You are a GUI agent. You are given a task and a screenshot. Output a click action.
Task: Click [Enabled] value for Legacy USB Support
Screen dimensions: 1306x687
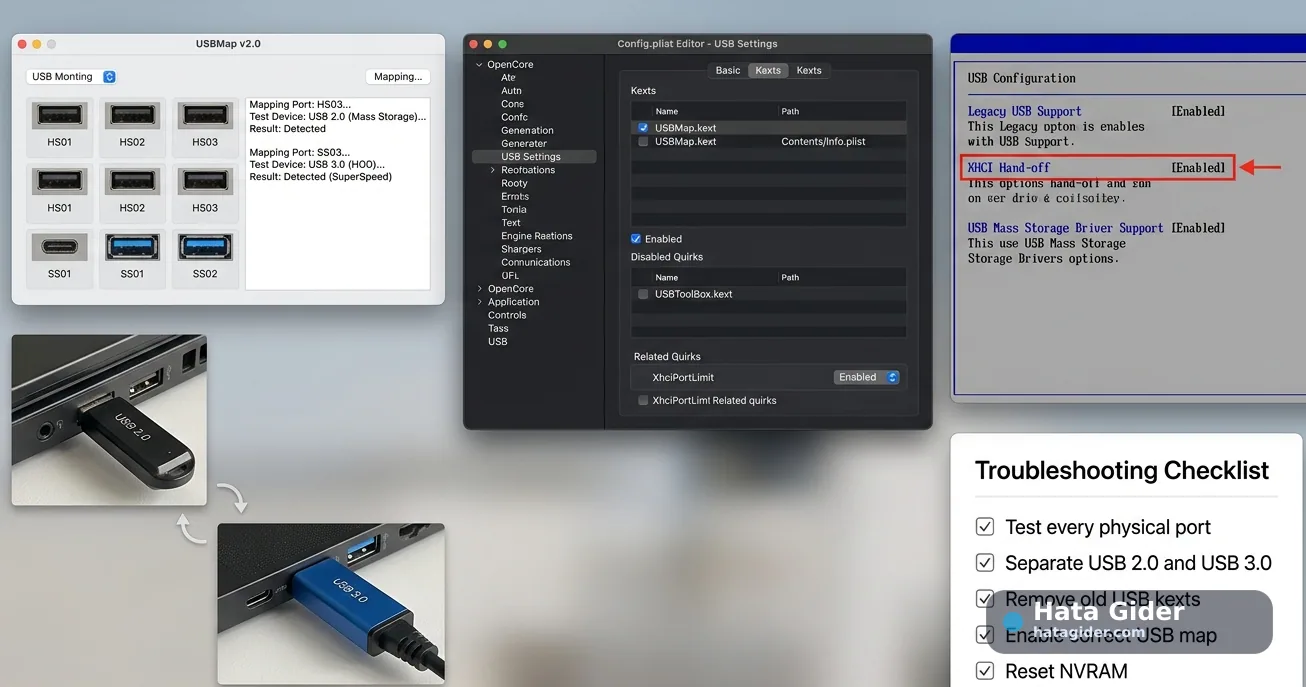coord(1198,112)
